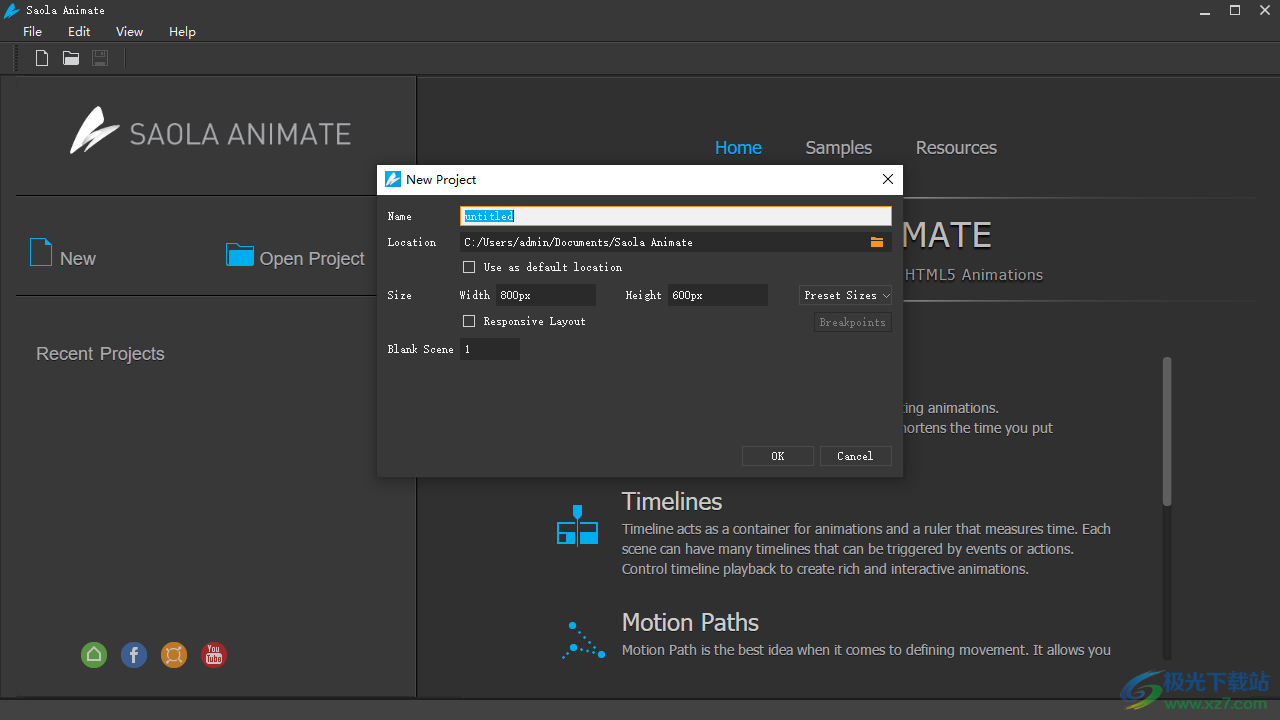Click the Open Project link
Viewport: 1280px width, 720px height.
coord(312,259)
